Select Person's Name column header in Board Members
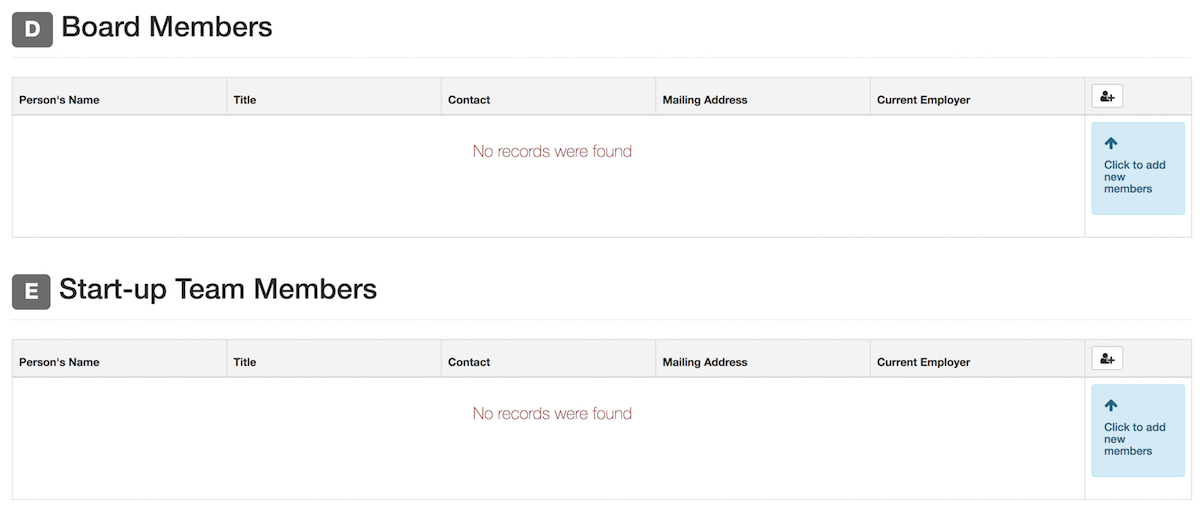Viewport: 1200px width, 515px height. 59,100
